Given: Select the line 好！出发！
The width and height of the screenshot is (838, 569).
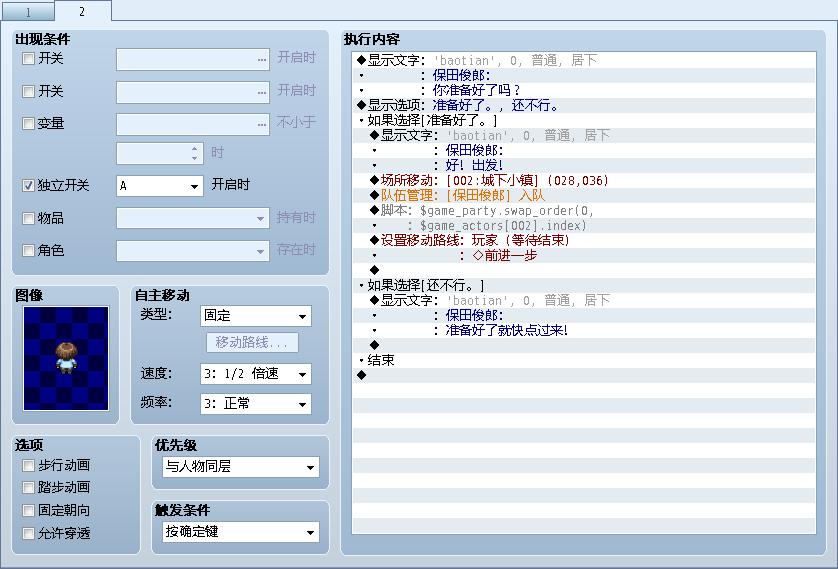Looking at the screenshot, I should [584, 165].
